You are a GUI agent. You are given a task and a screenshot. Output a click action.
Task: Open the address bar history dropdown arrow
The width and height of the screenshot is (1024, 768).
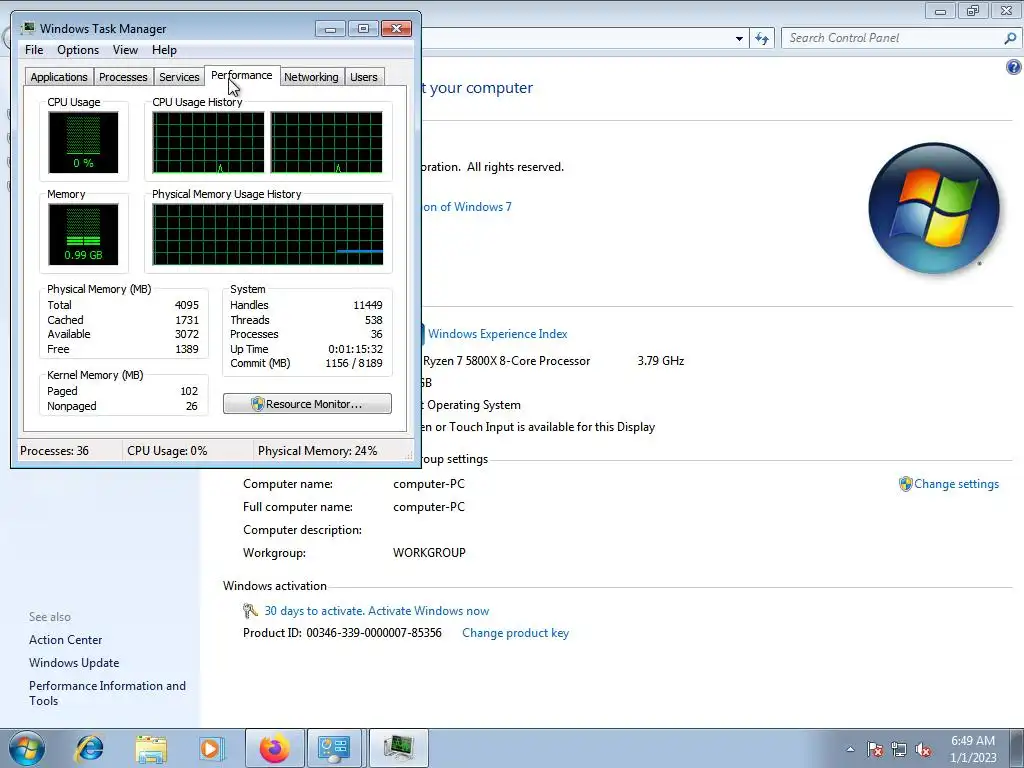click(739, 39)
